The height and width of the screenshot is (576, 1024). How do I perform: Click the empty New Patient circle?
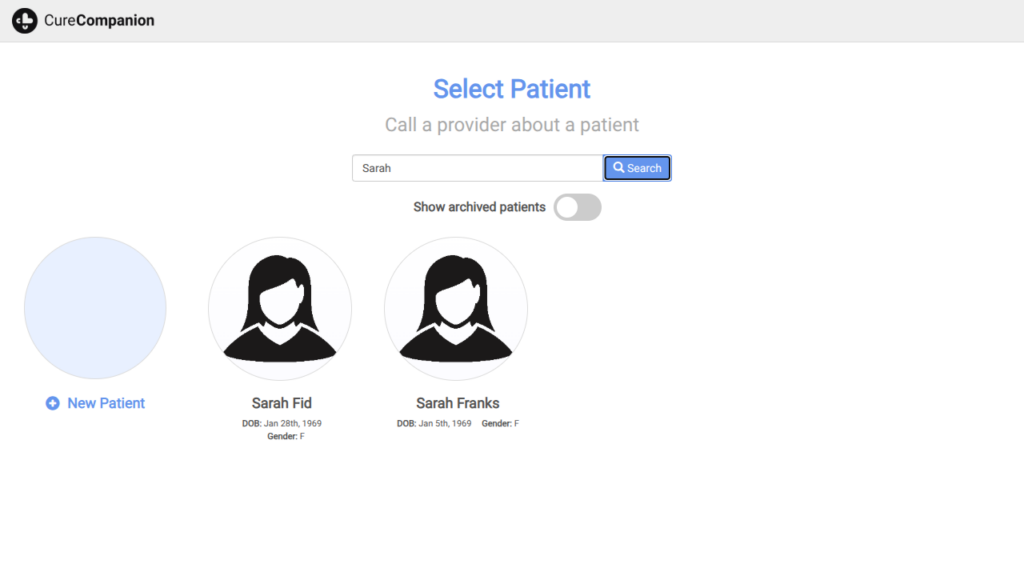[95, 308]
